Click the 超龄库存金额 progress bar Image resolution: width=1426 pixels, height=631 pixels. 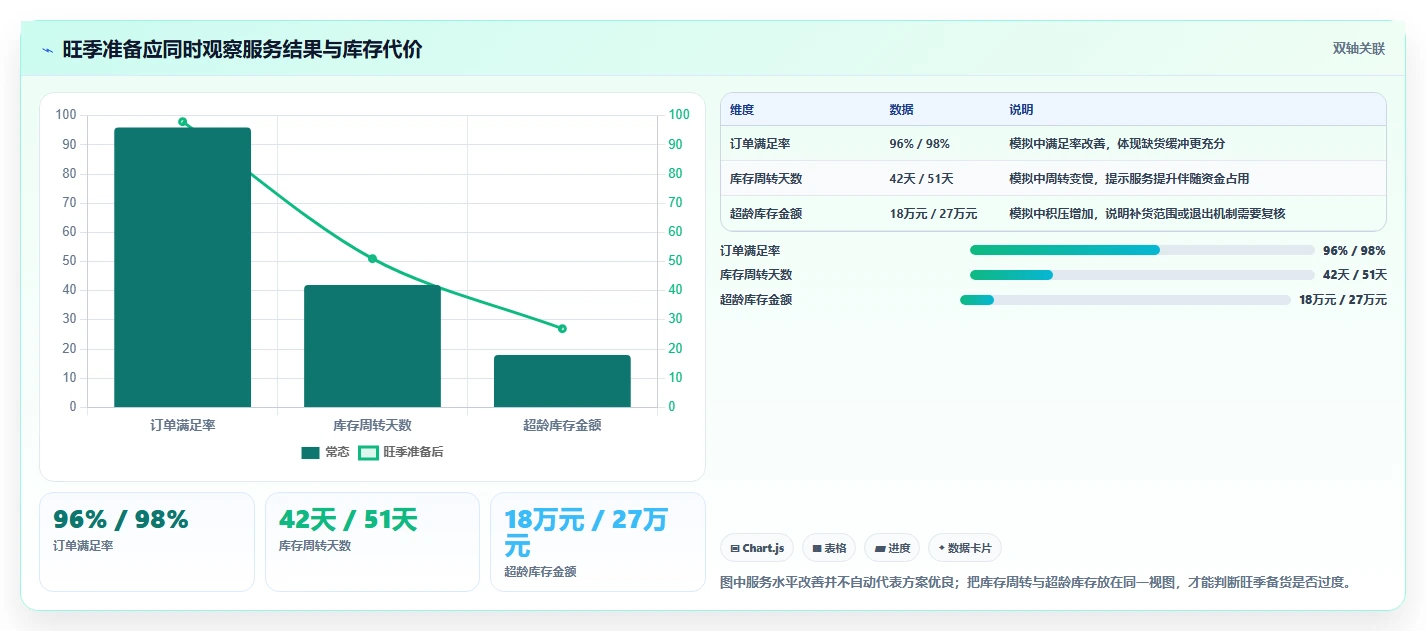coord(1125,300)
